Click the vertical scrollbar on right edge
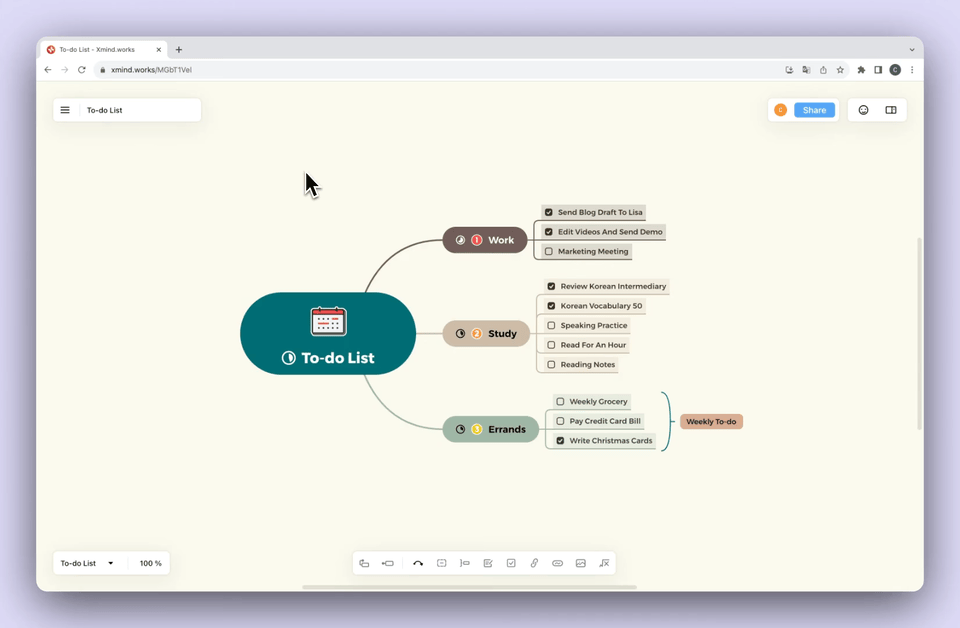The image size is (960, 628). [920, 334]
